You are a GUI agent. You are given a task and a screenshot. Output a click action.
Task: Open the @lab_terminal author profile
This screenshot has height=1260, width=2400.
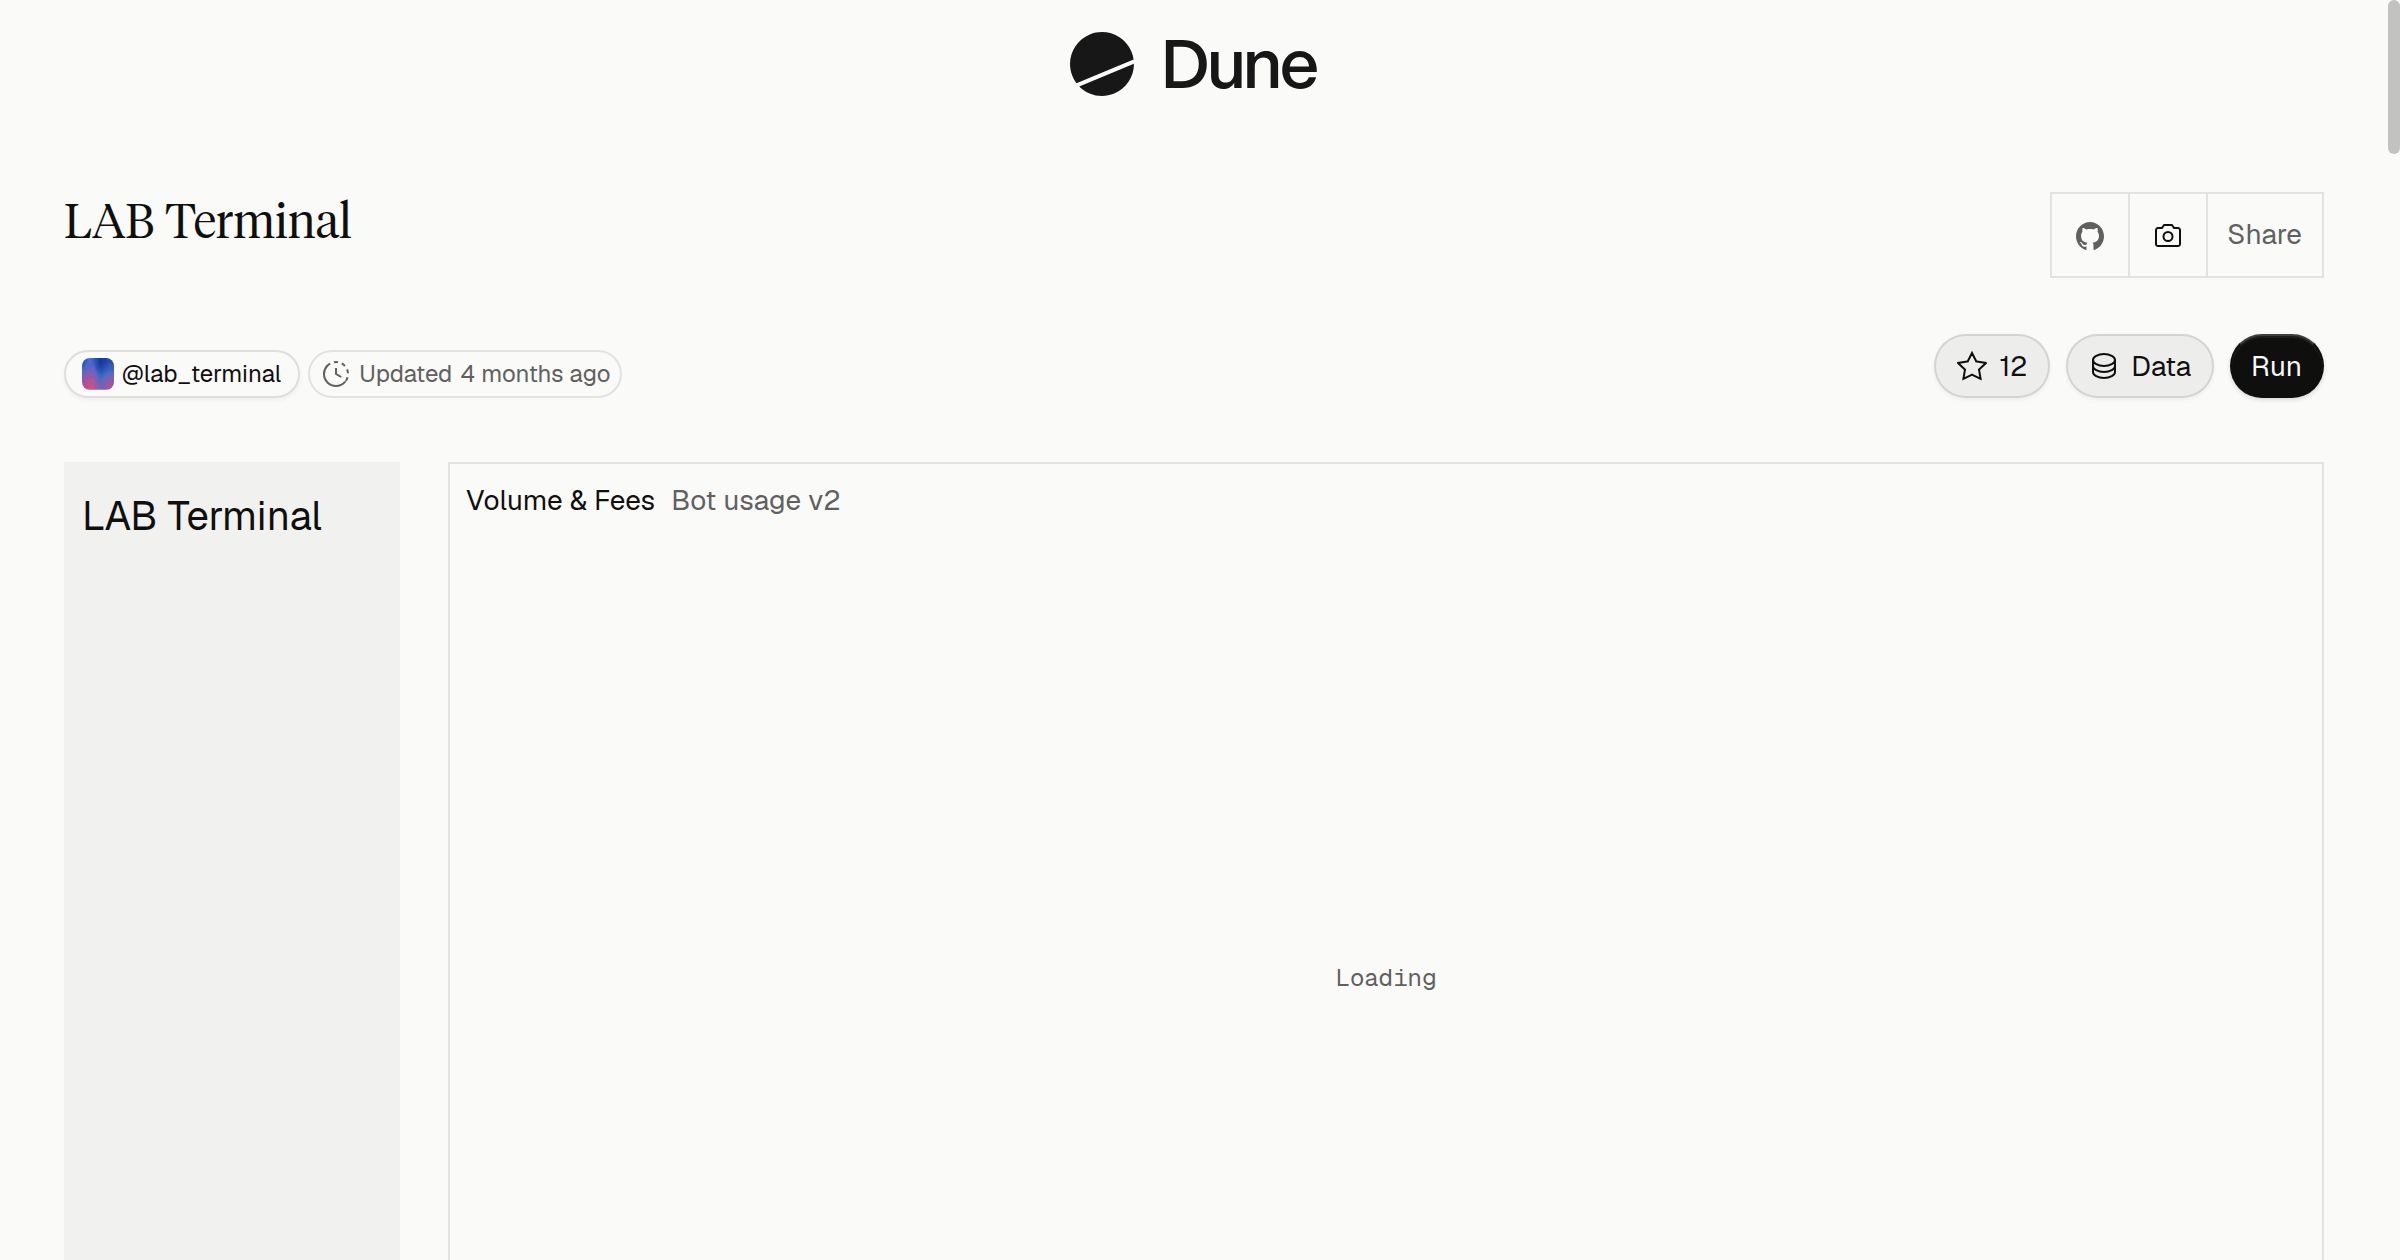click(x=182, y=374)
